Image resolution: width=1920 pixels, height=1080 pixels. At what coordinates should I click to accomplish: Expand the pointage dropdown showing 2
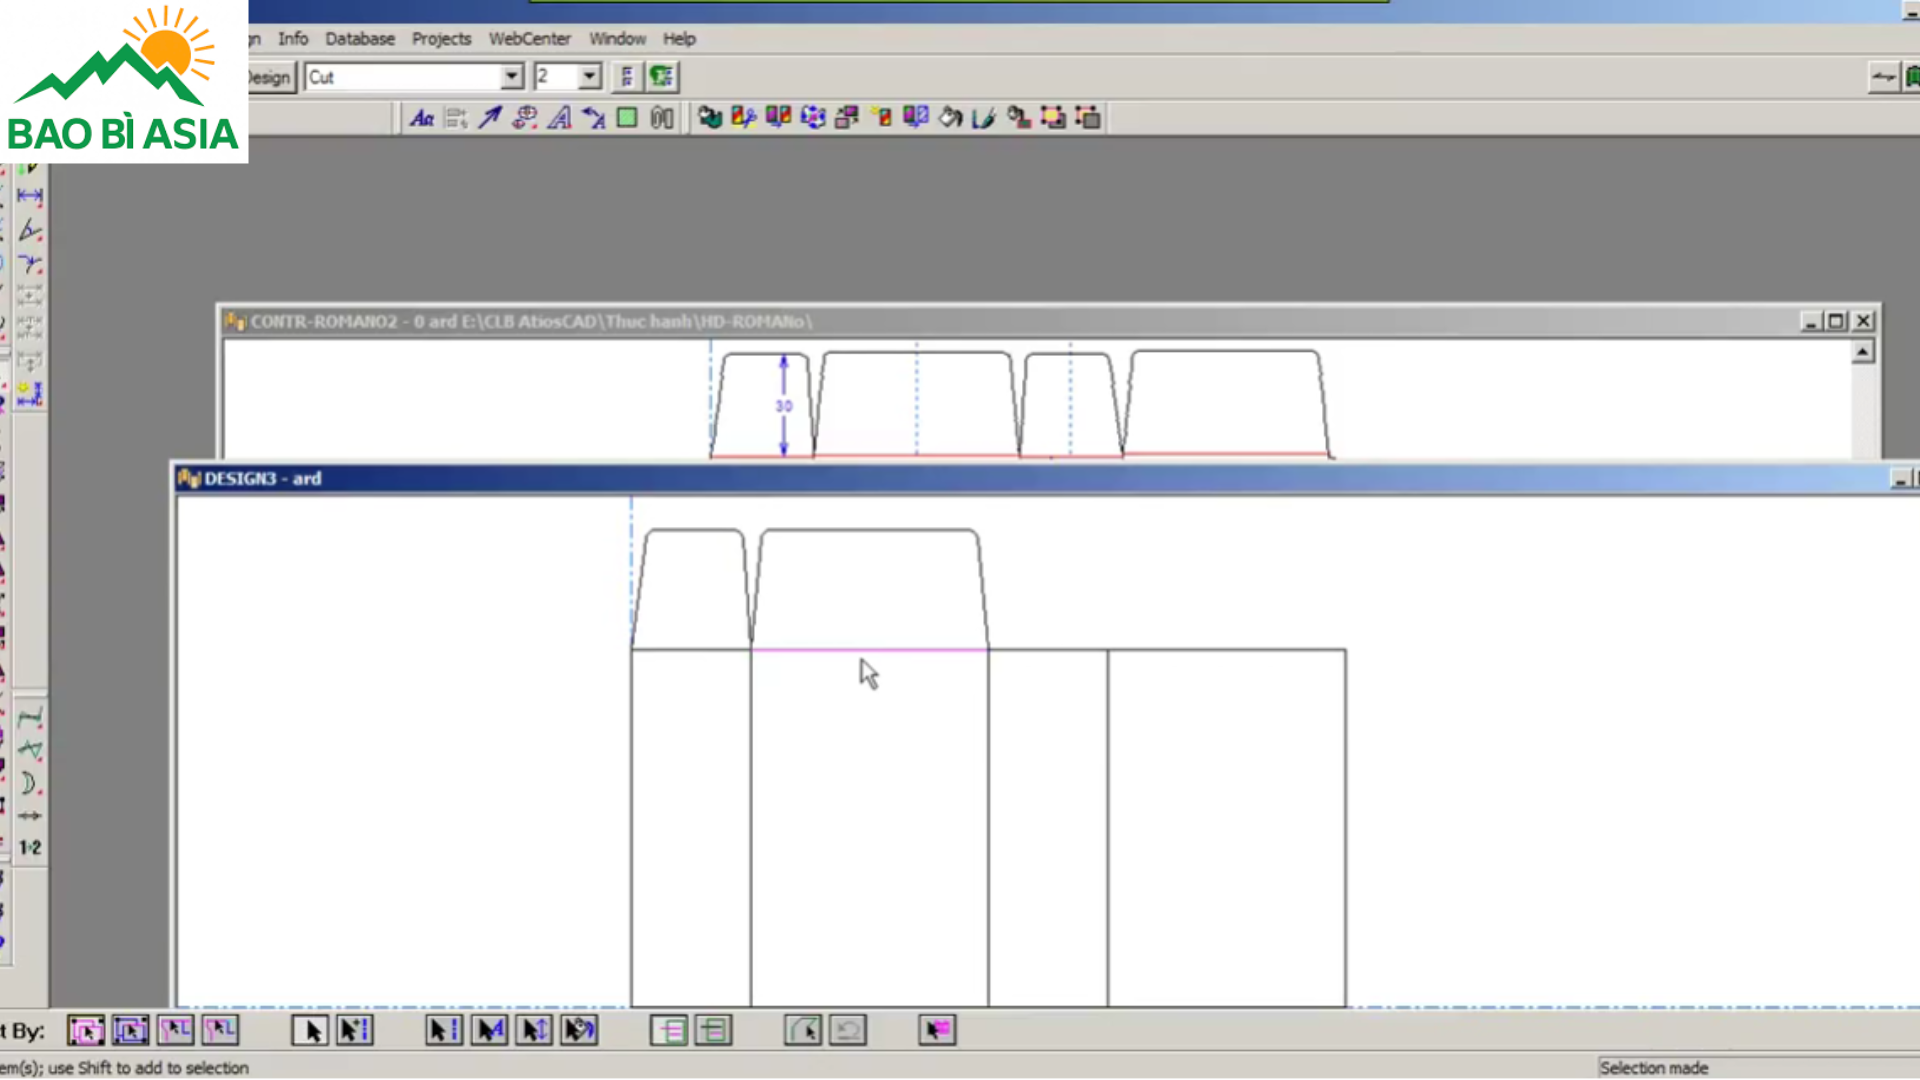point(589,77)
